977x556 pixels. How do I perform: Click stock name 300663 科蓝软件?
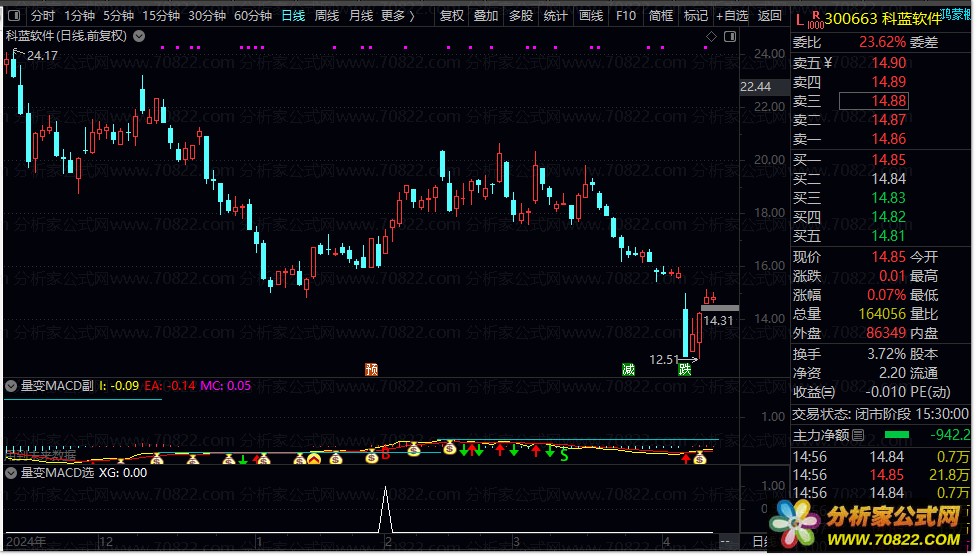[x=883, y=19]
